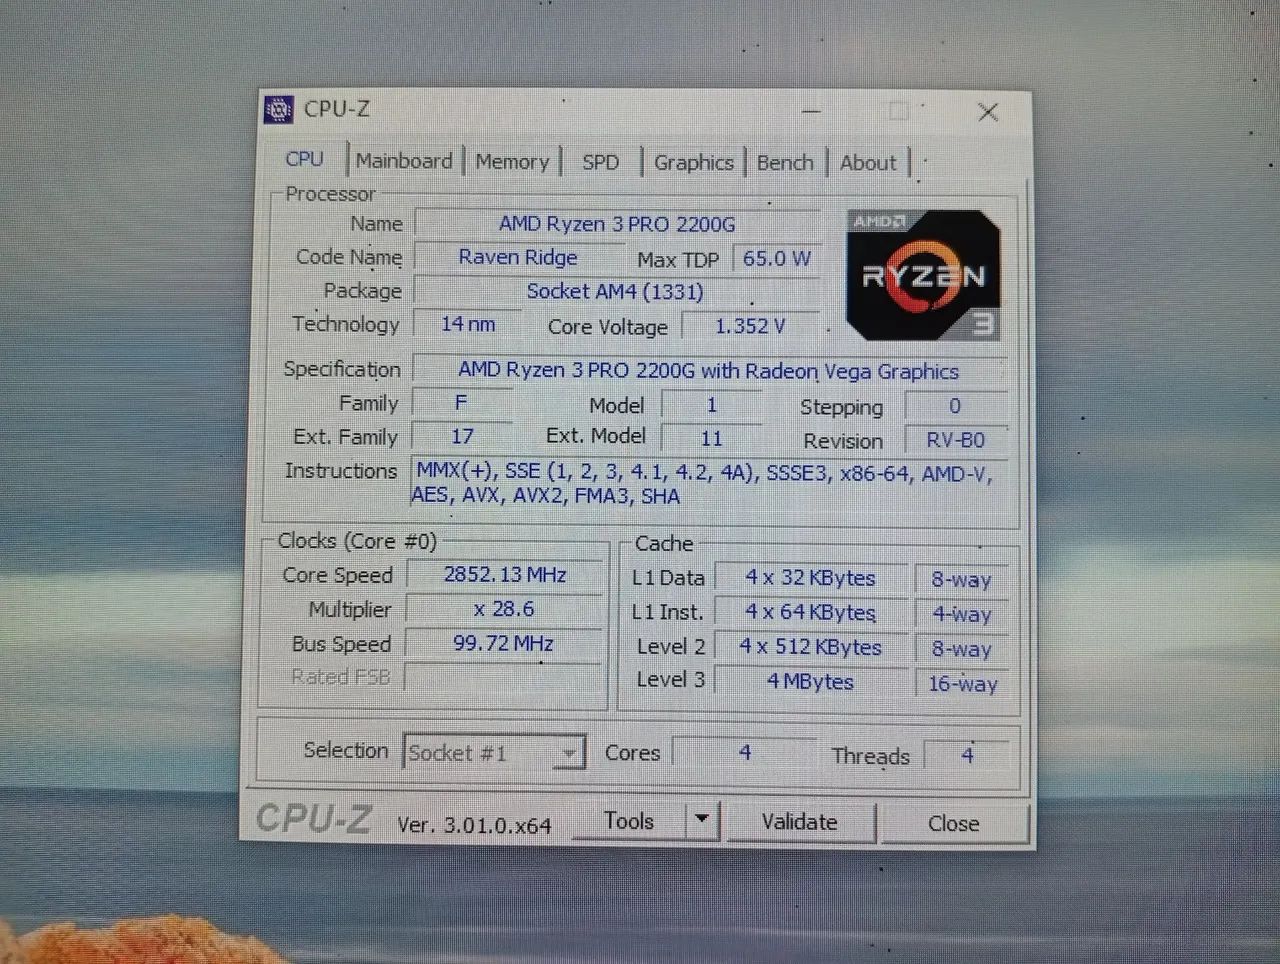Screen dimensions: 1280x964
Task: Click the empty Rated FSB field
Action: click(503, 677)
